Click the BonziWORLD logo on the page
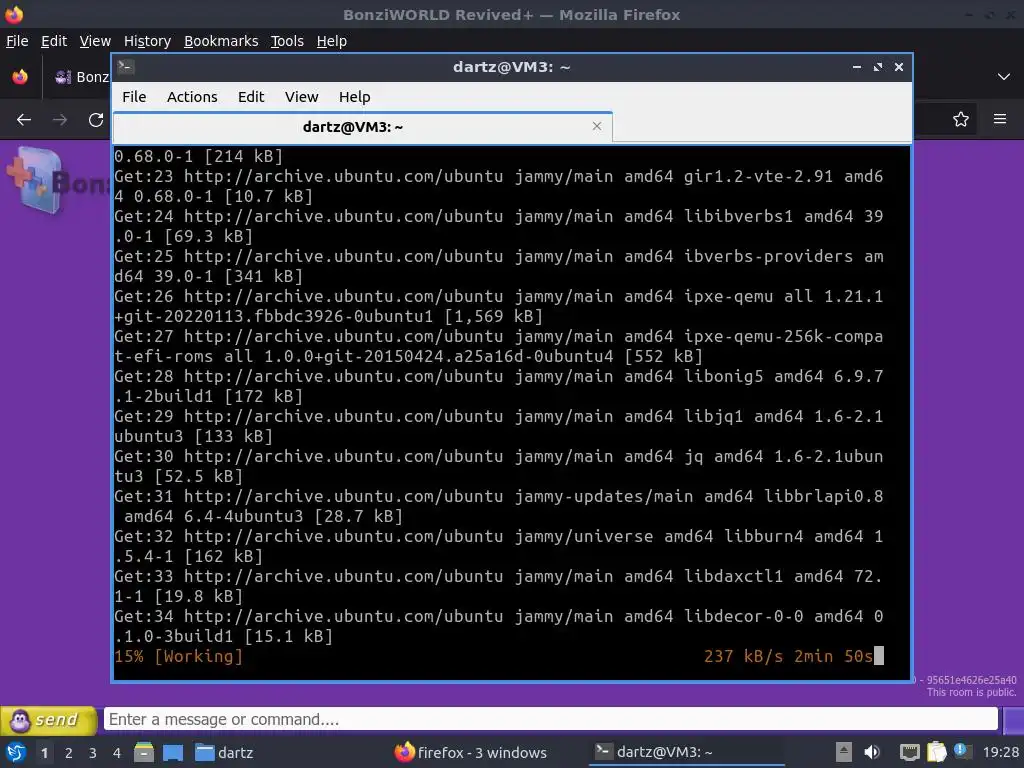 coord(57,180)
